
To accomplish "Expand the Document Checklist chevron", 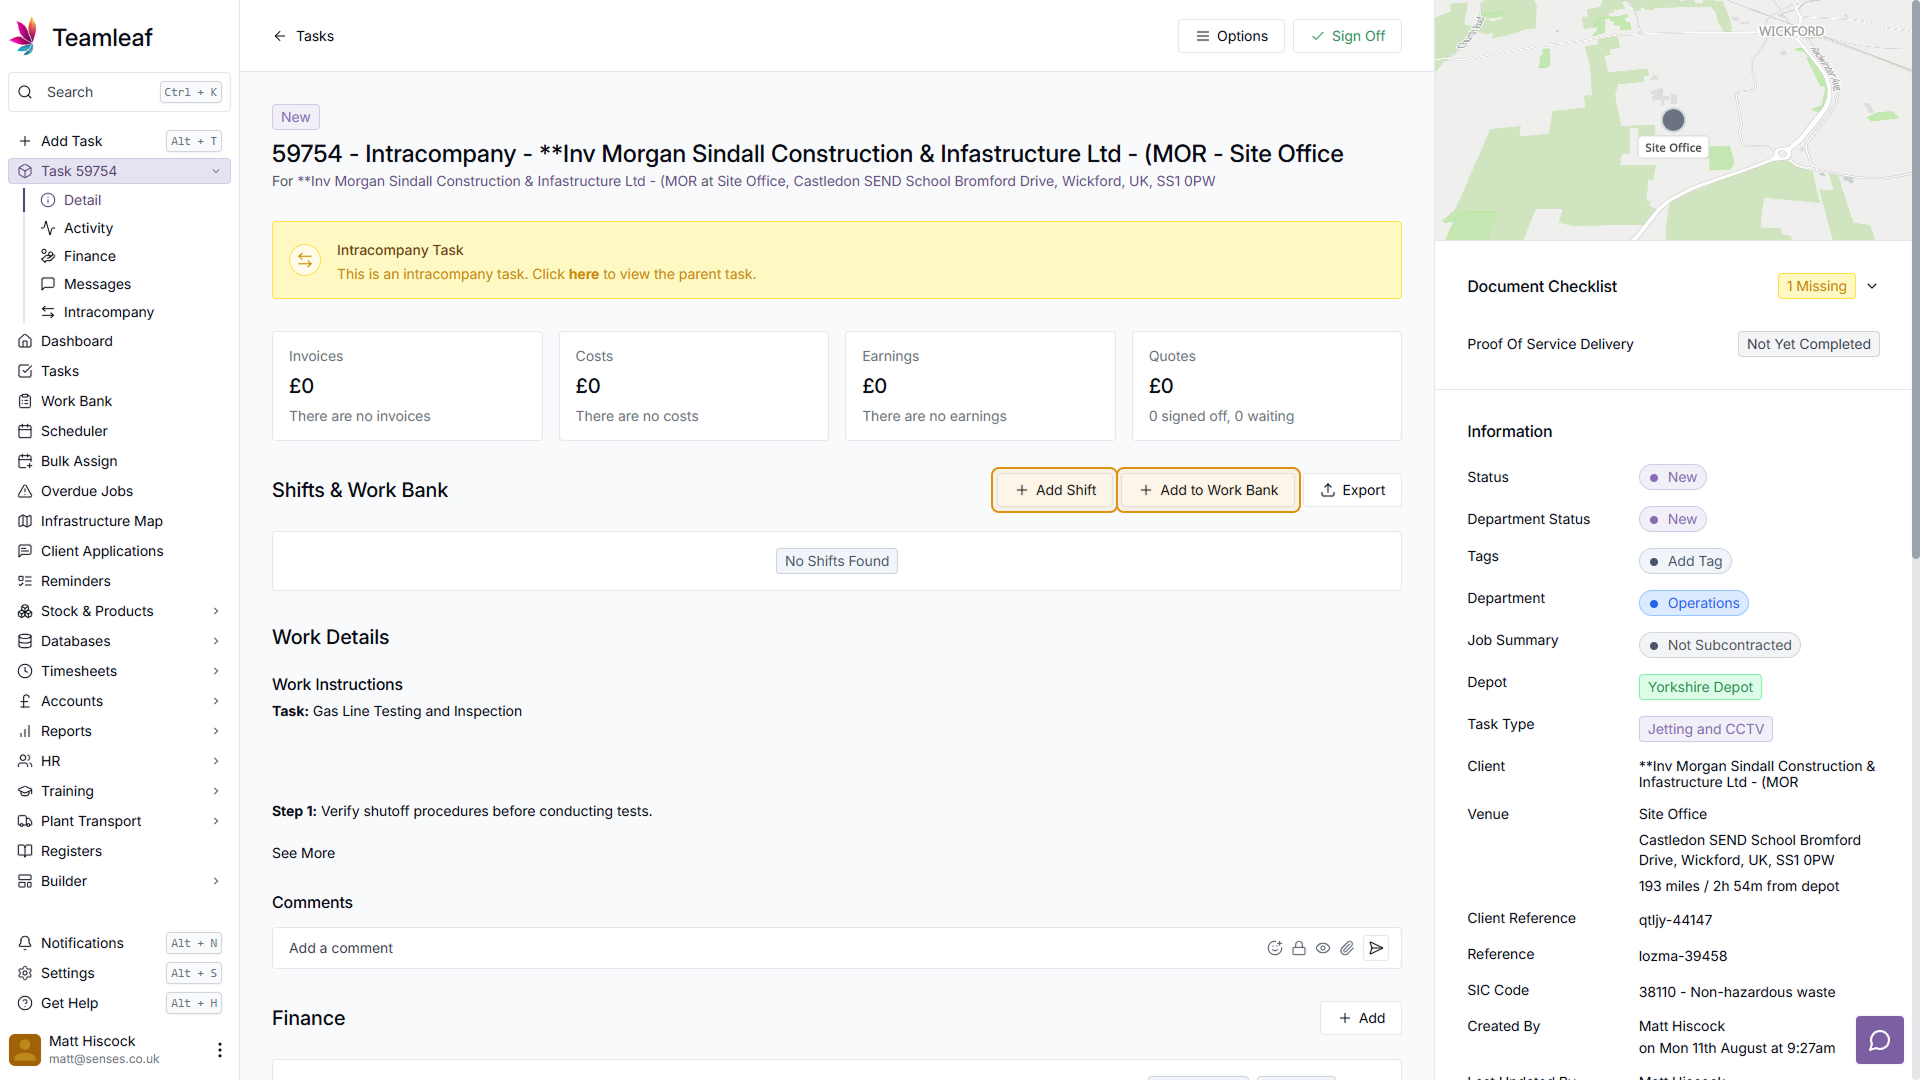I will tap(1872, 286).
